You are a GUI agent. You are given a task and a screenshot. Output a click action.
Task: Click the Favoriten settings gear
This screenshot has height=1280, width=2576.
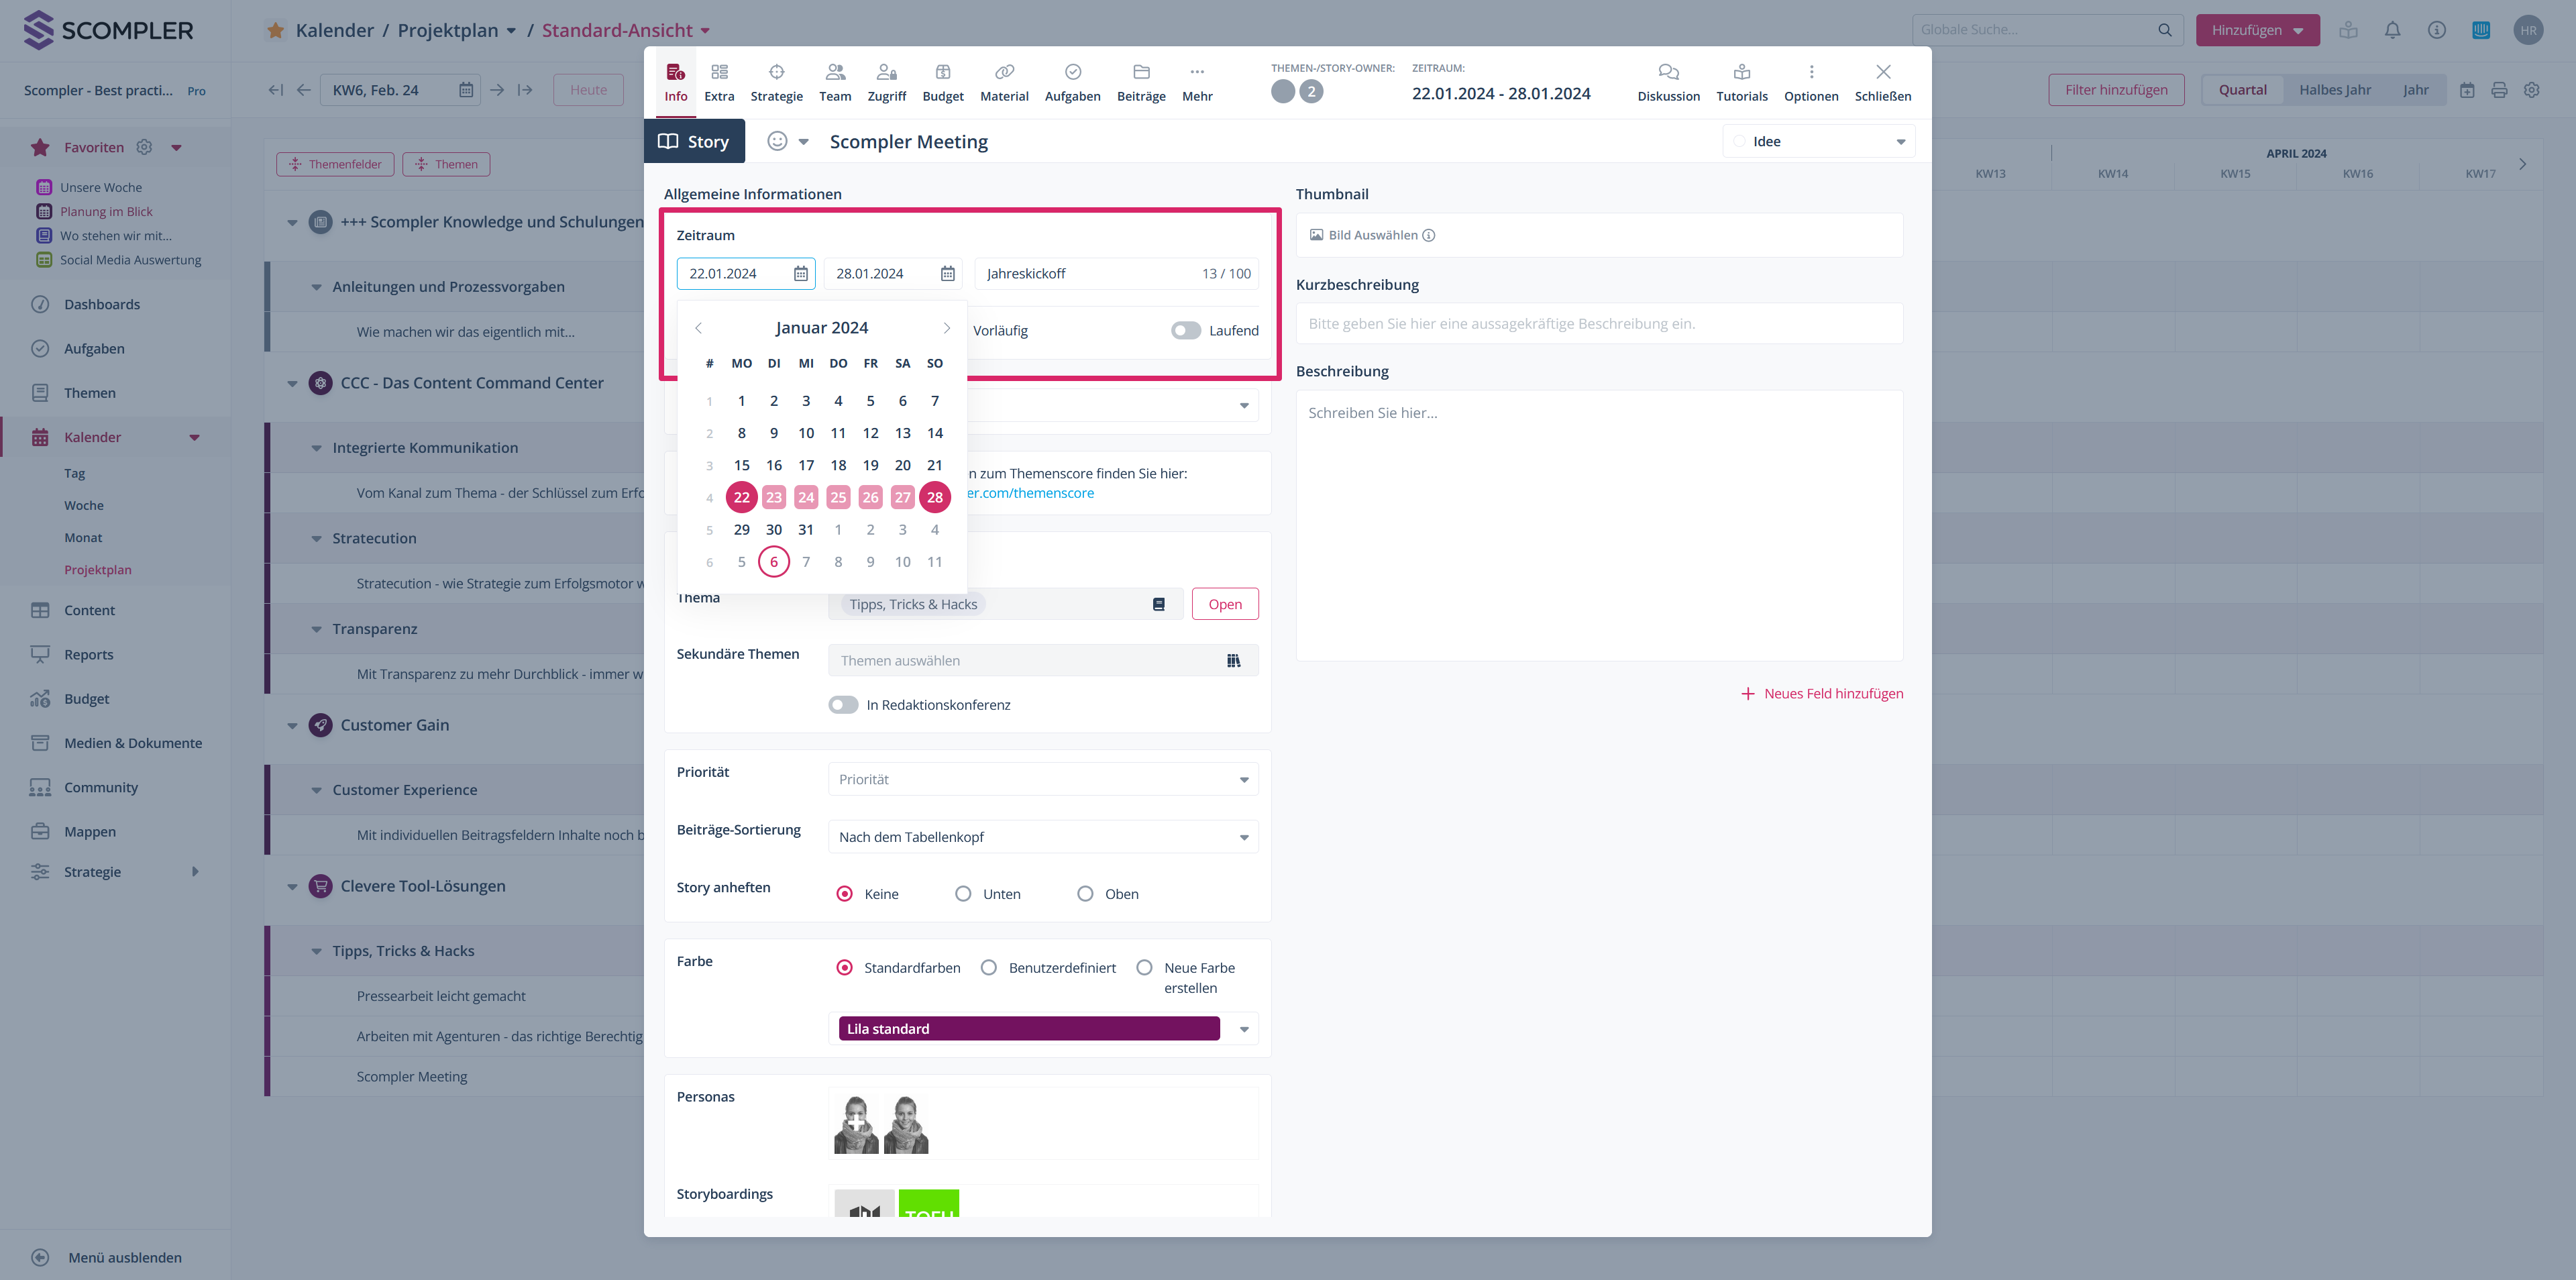pyautogui.click(x=144, y=147)
